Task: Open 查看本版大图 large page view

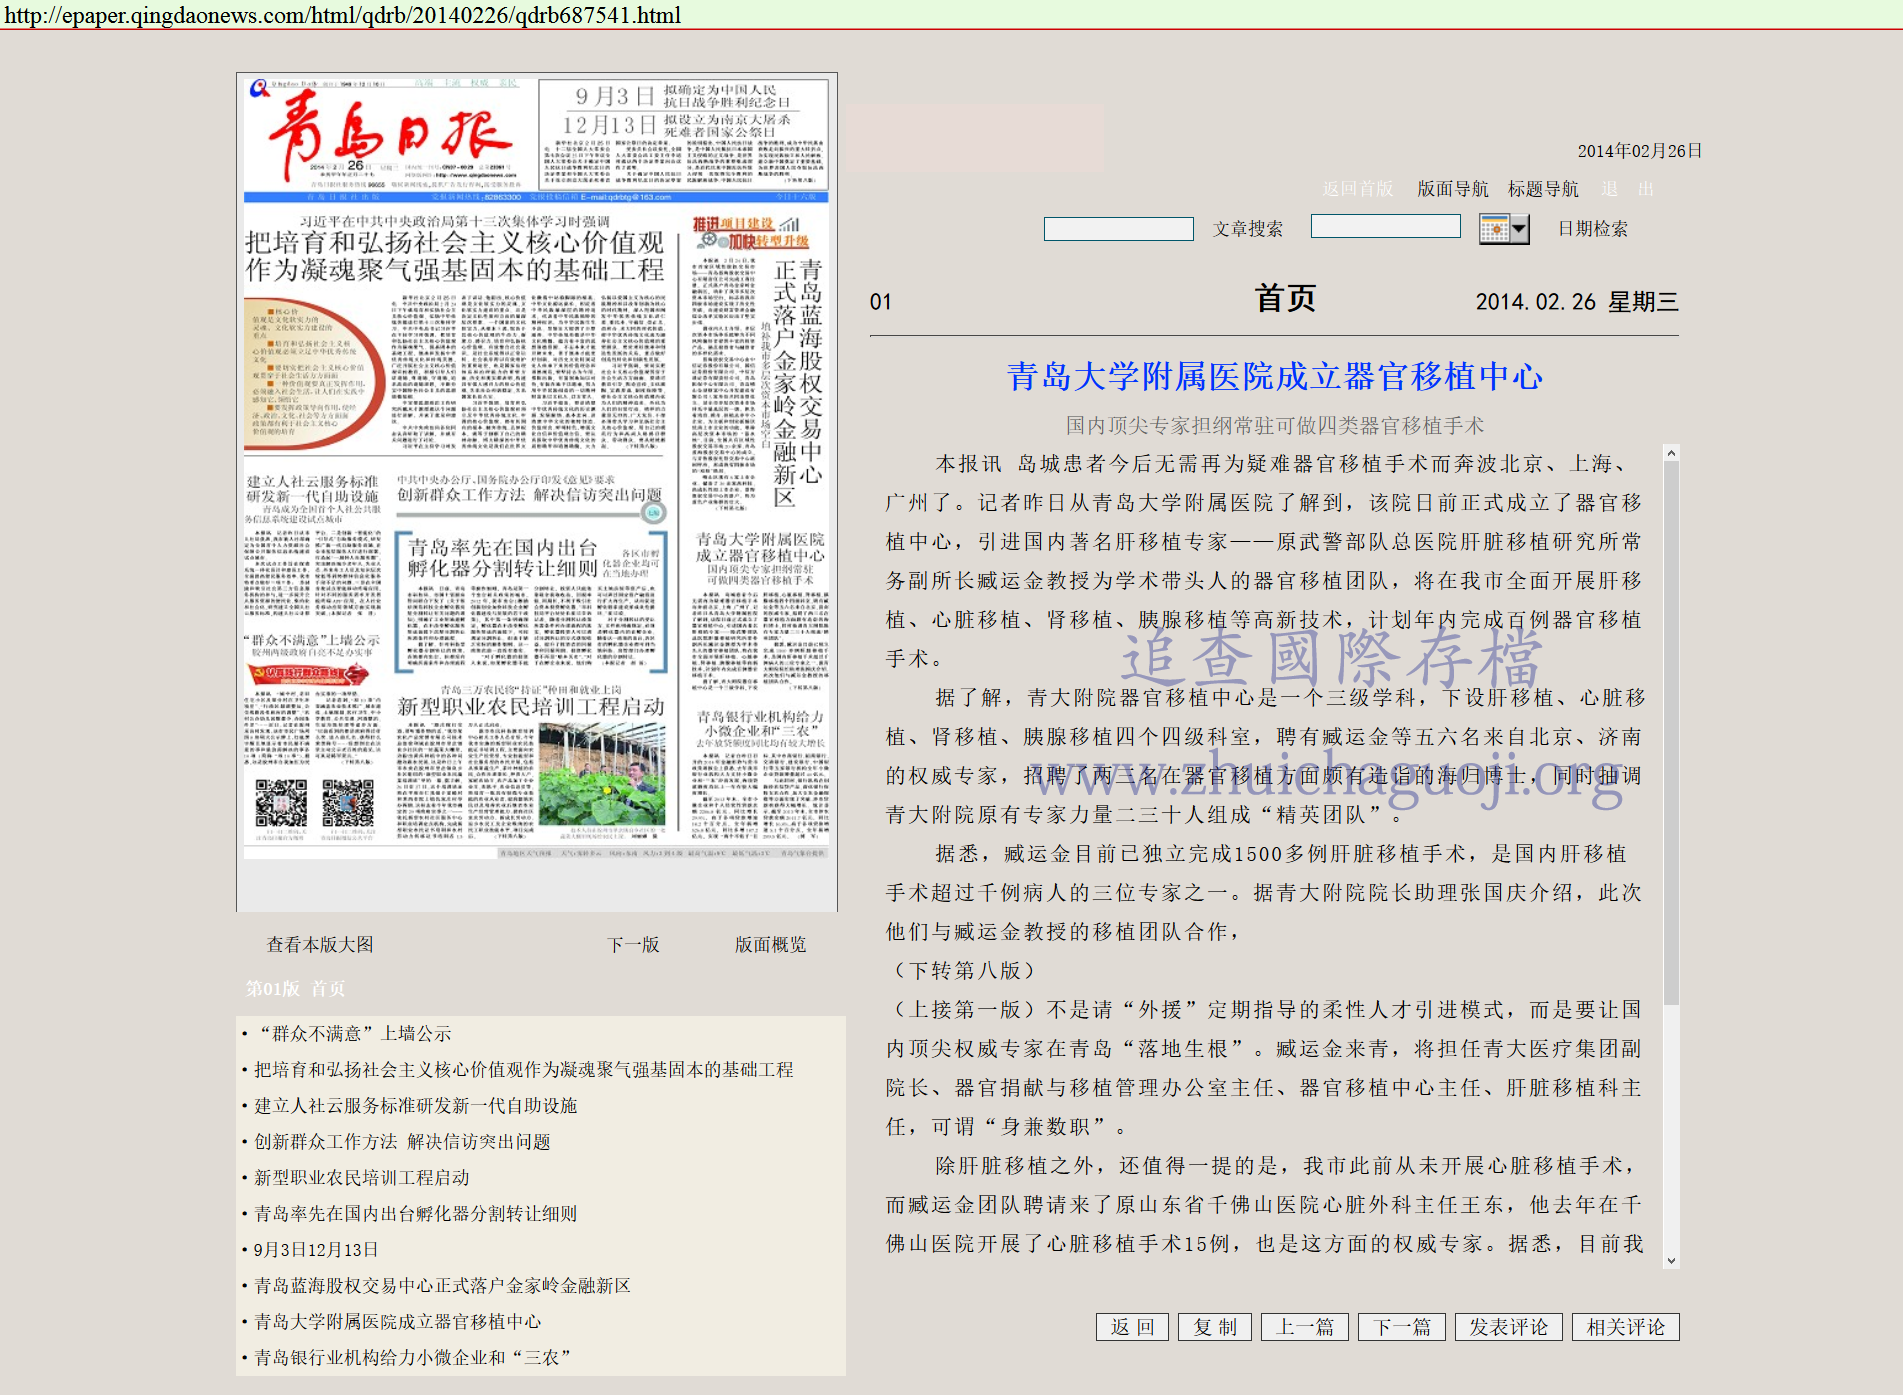Action: [x=320, y=945]
